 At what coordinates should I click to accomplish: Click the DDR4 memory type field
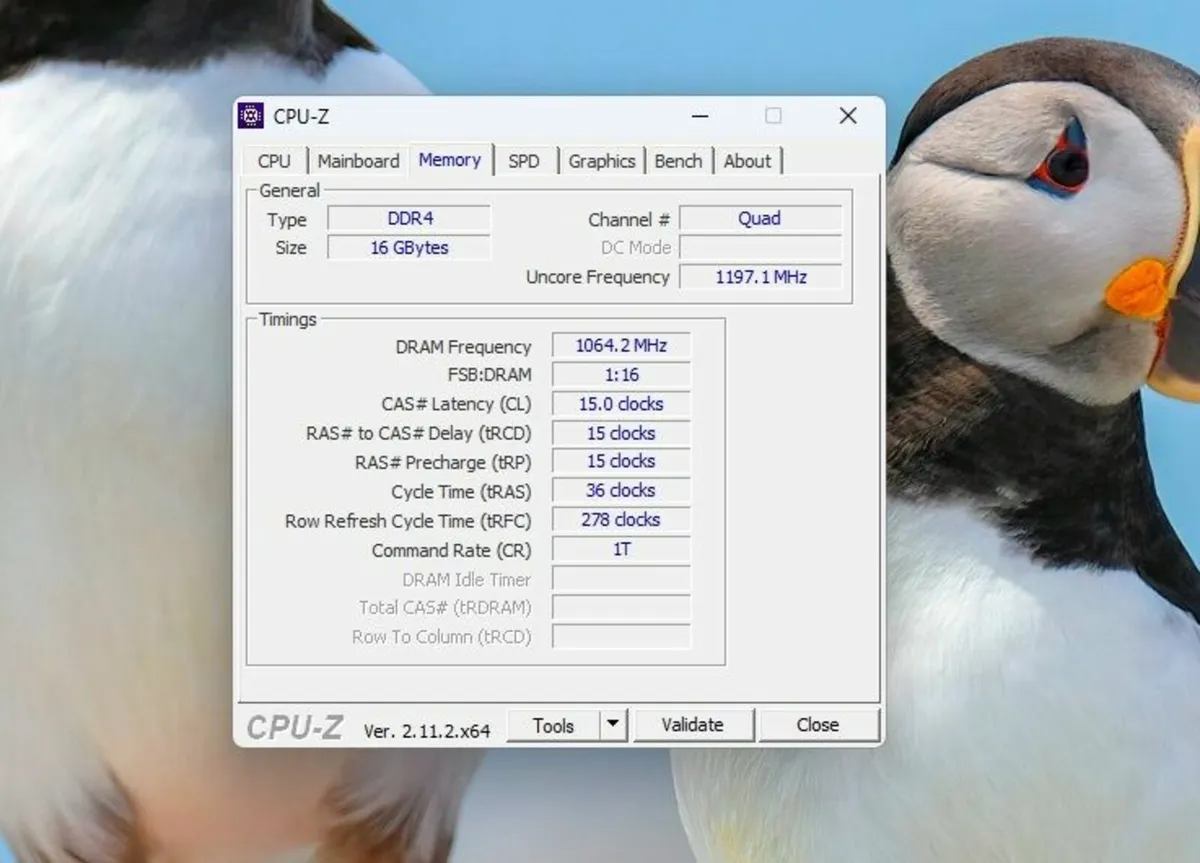[410, 219]
